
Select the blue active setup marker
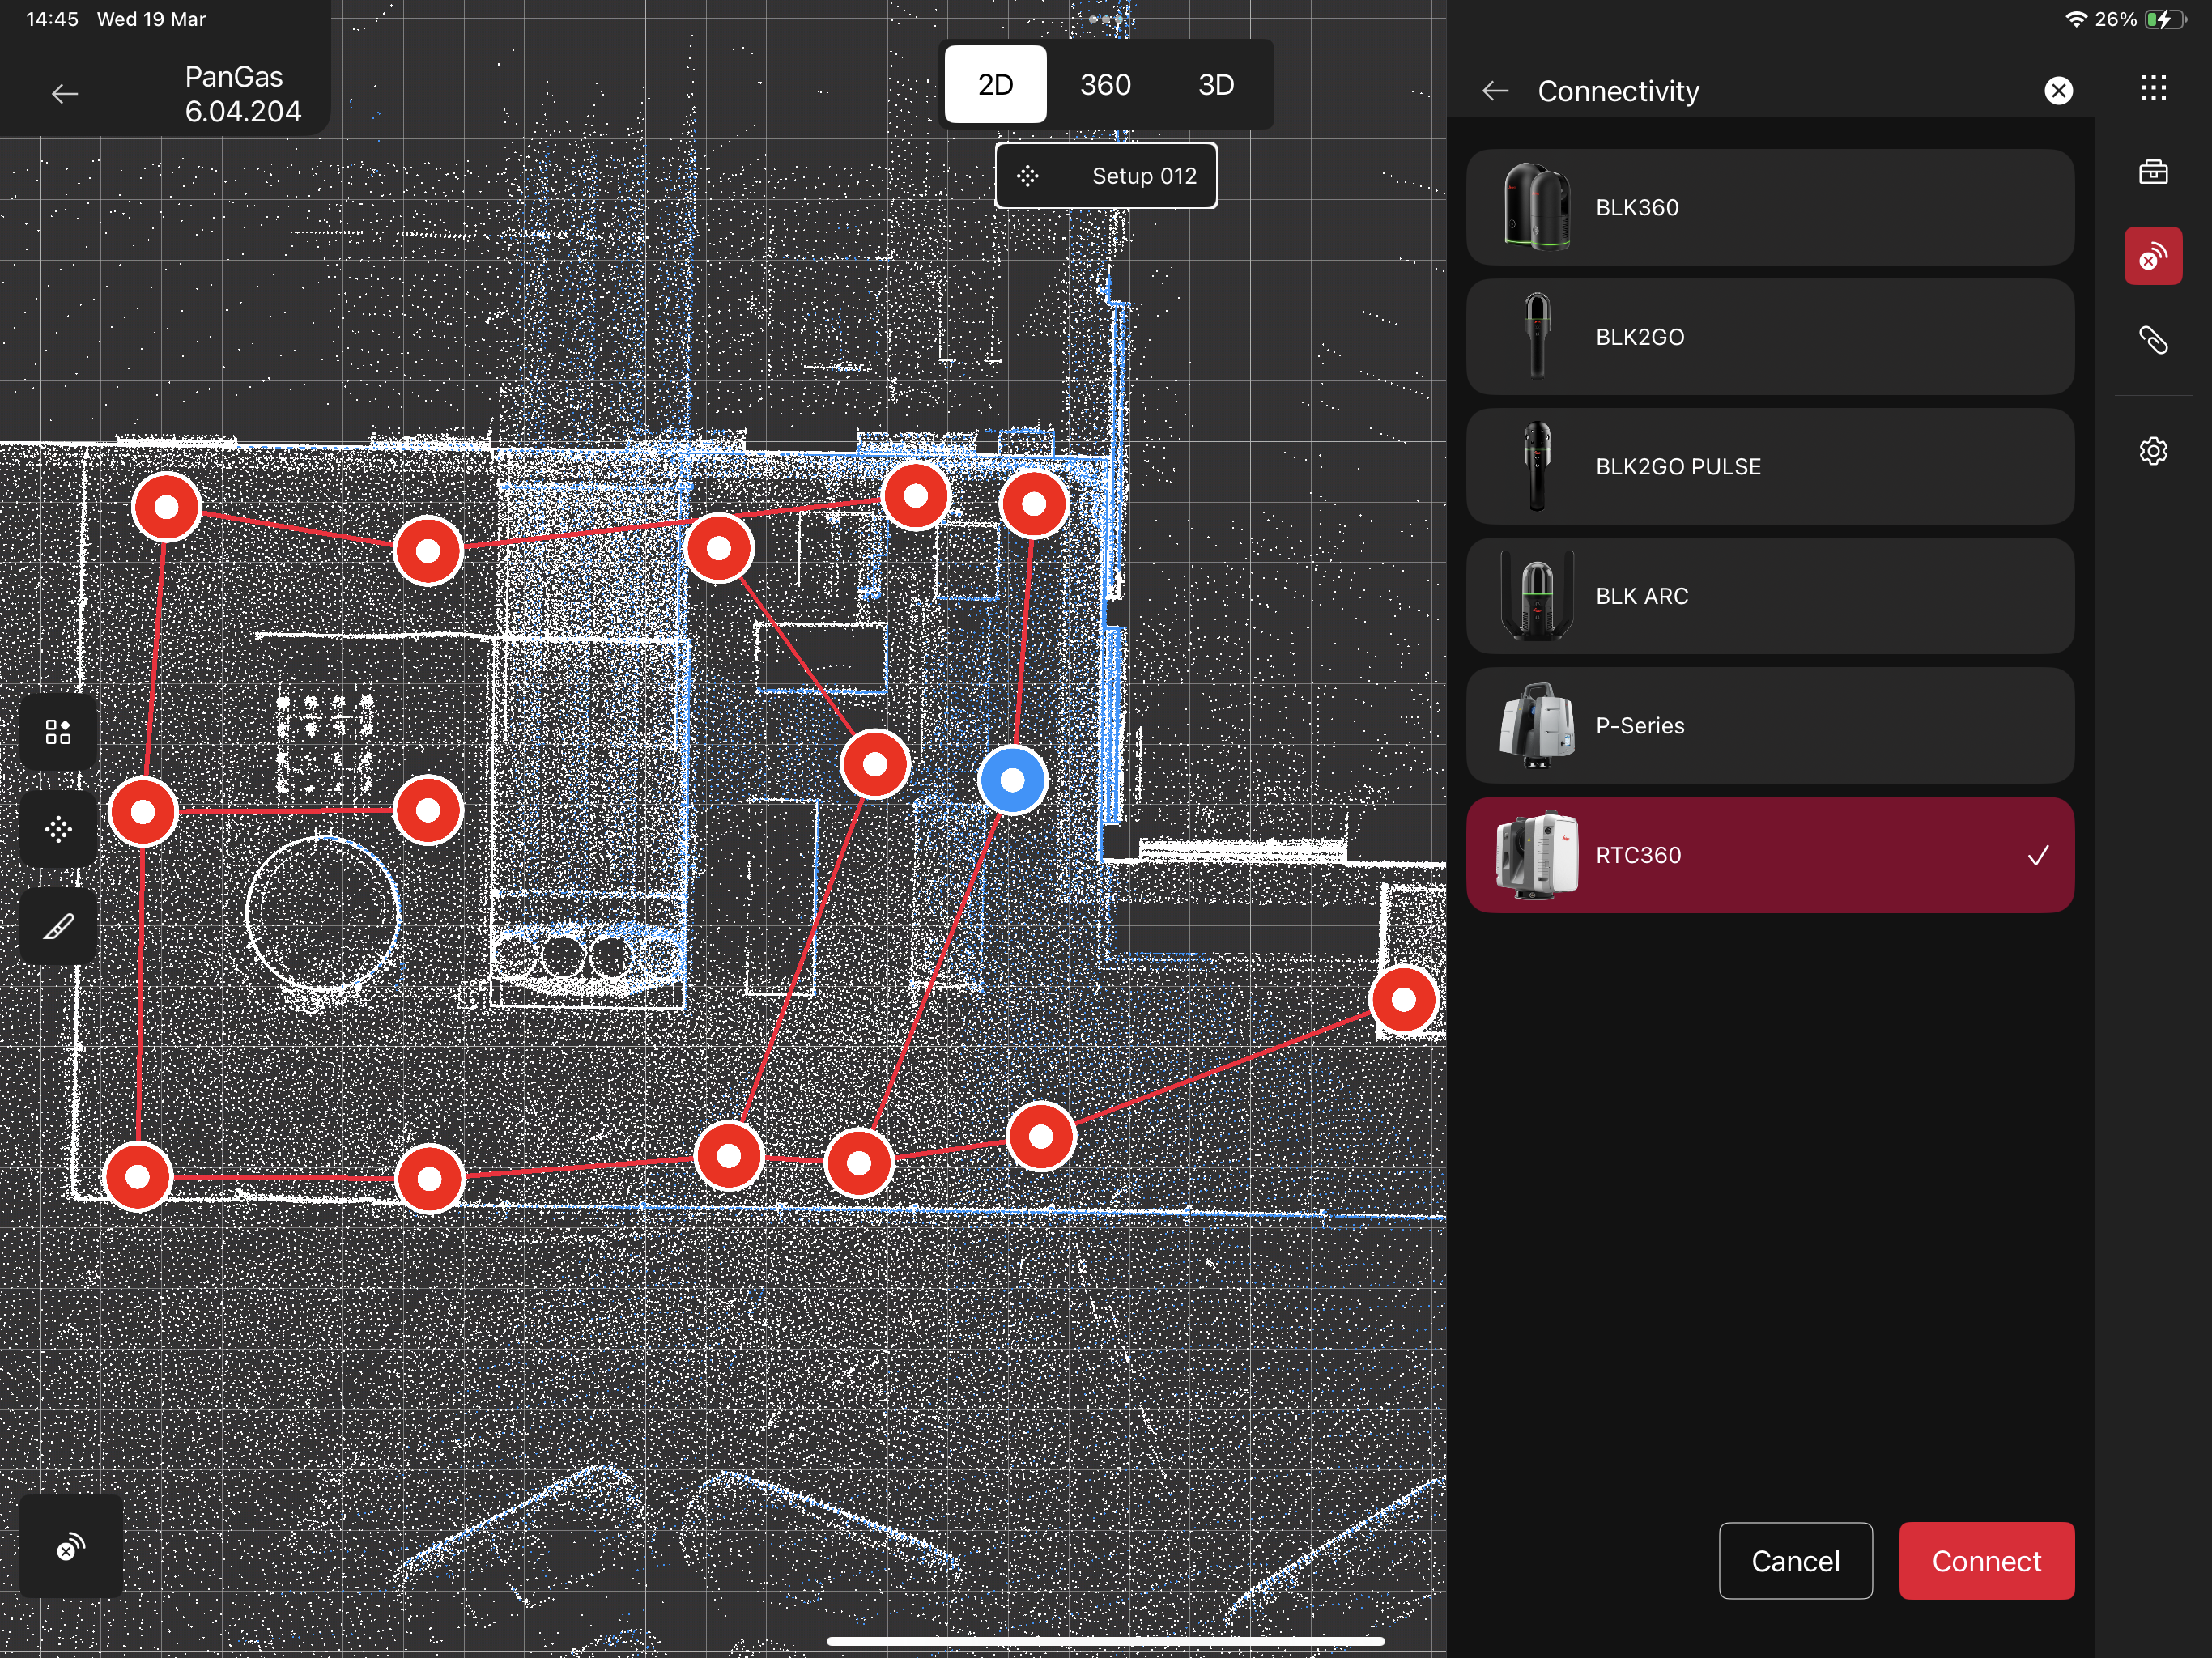coord(1012,780)
